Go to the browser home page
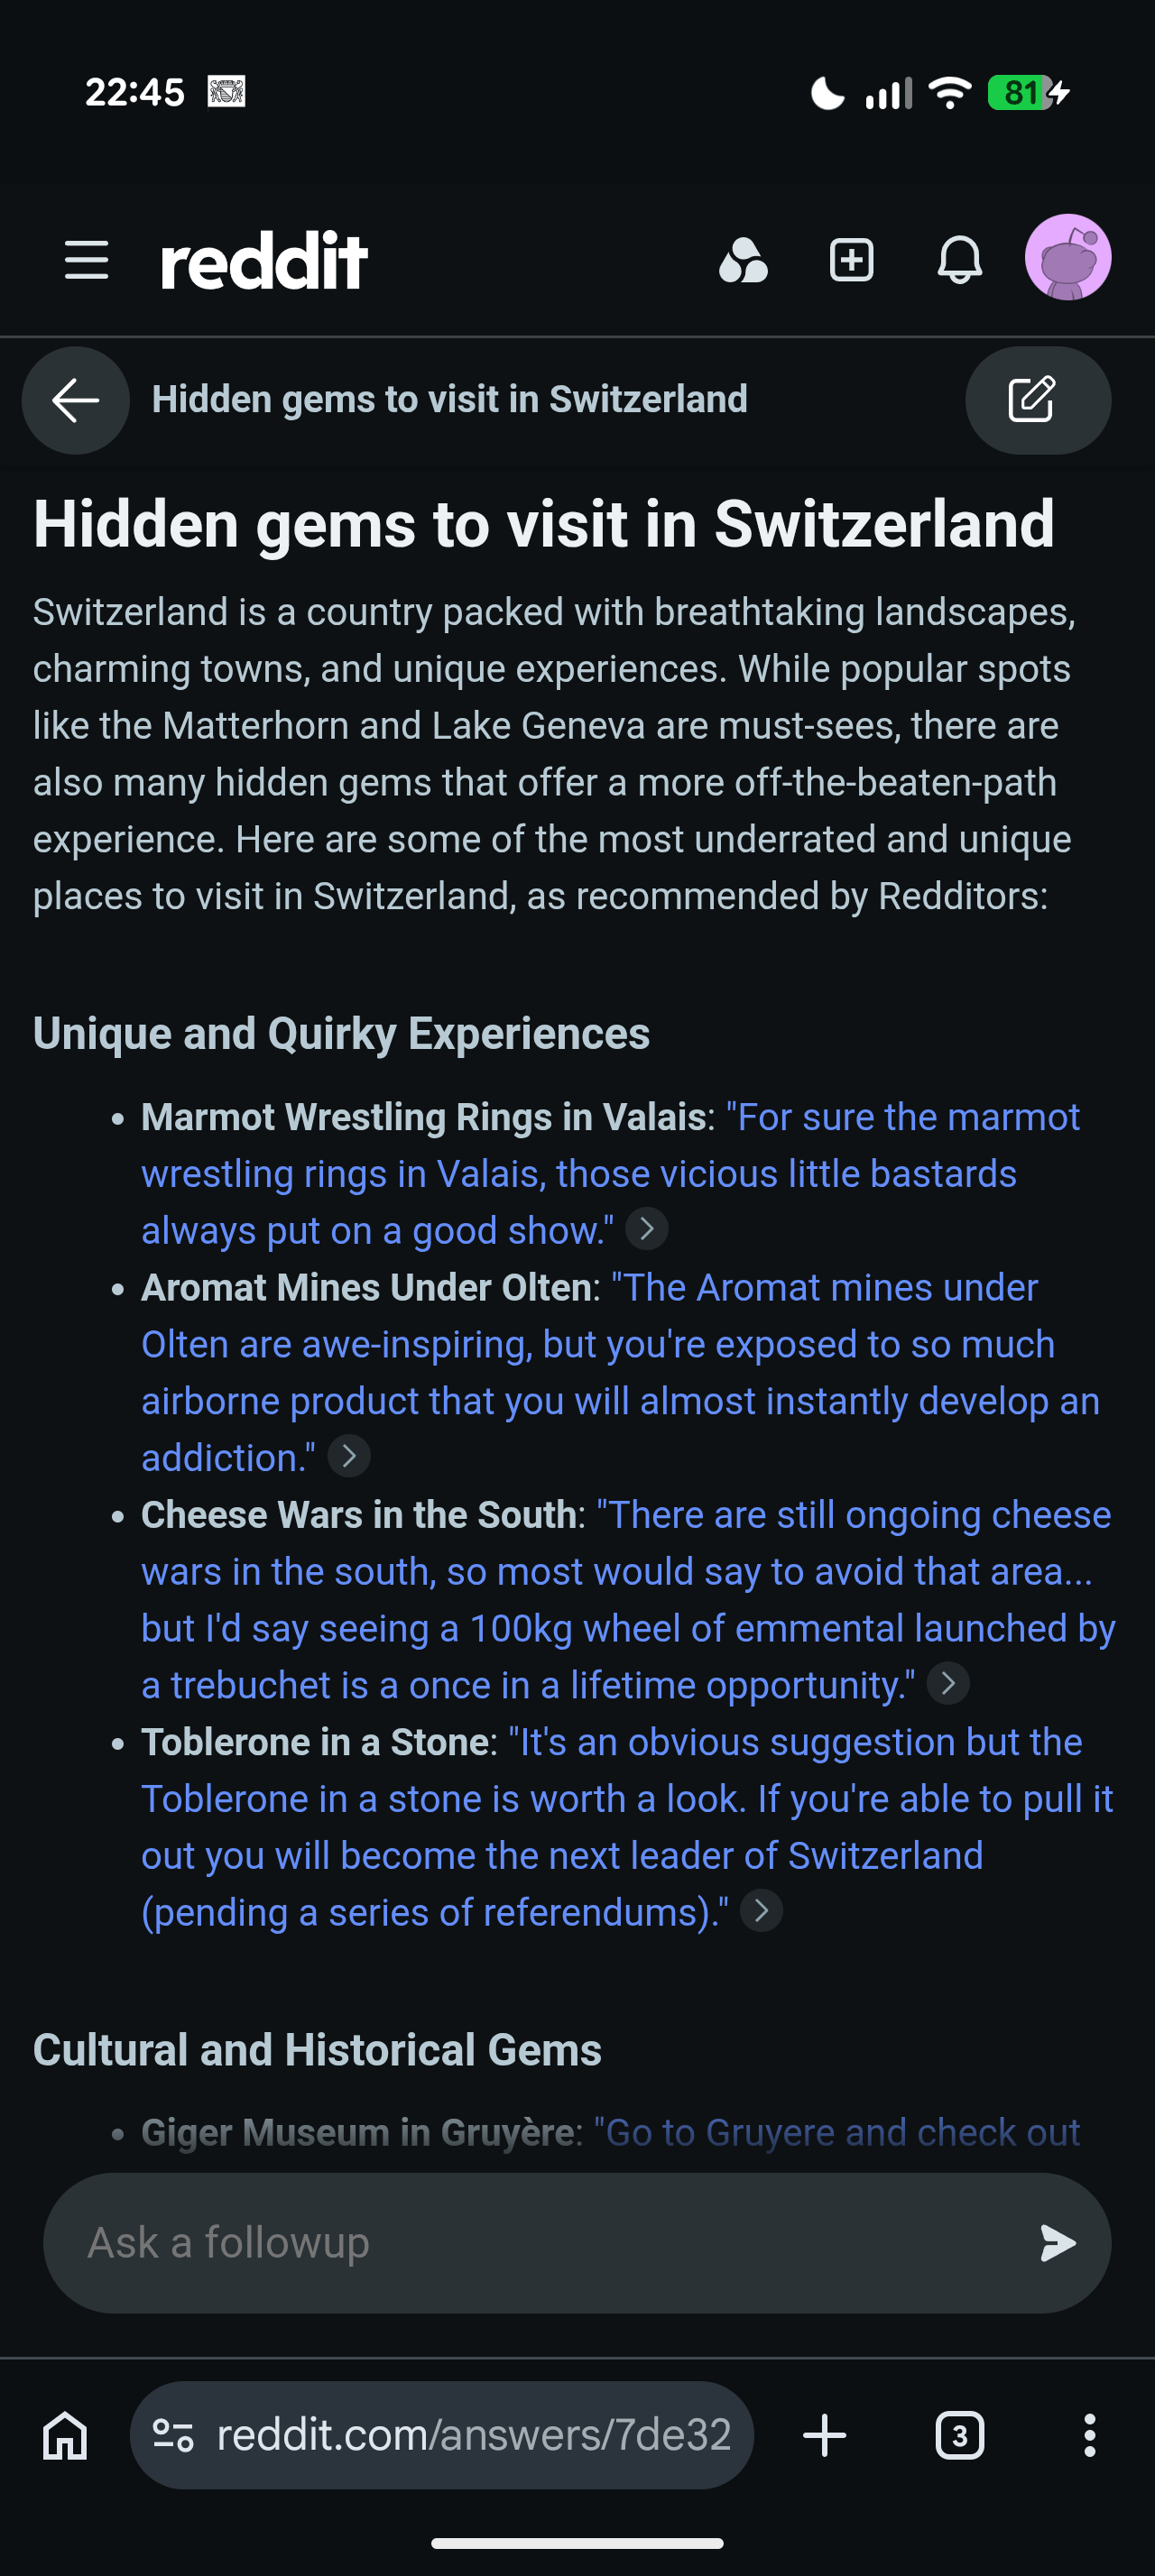The image size is (1155, 2576). coord(66,2435)
